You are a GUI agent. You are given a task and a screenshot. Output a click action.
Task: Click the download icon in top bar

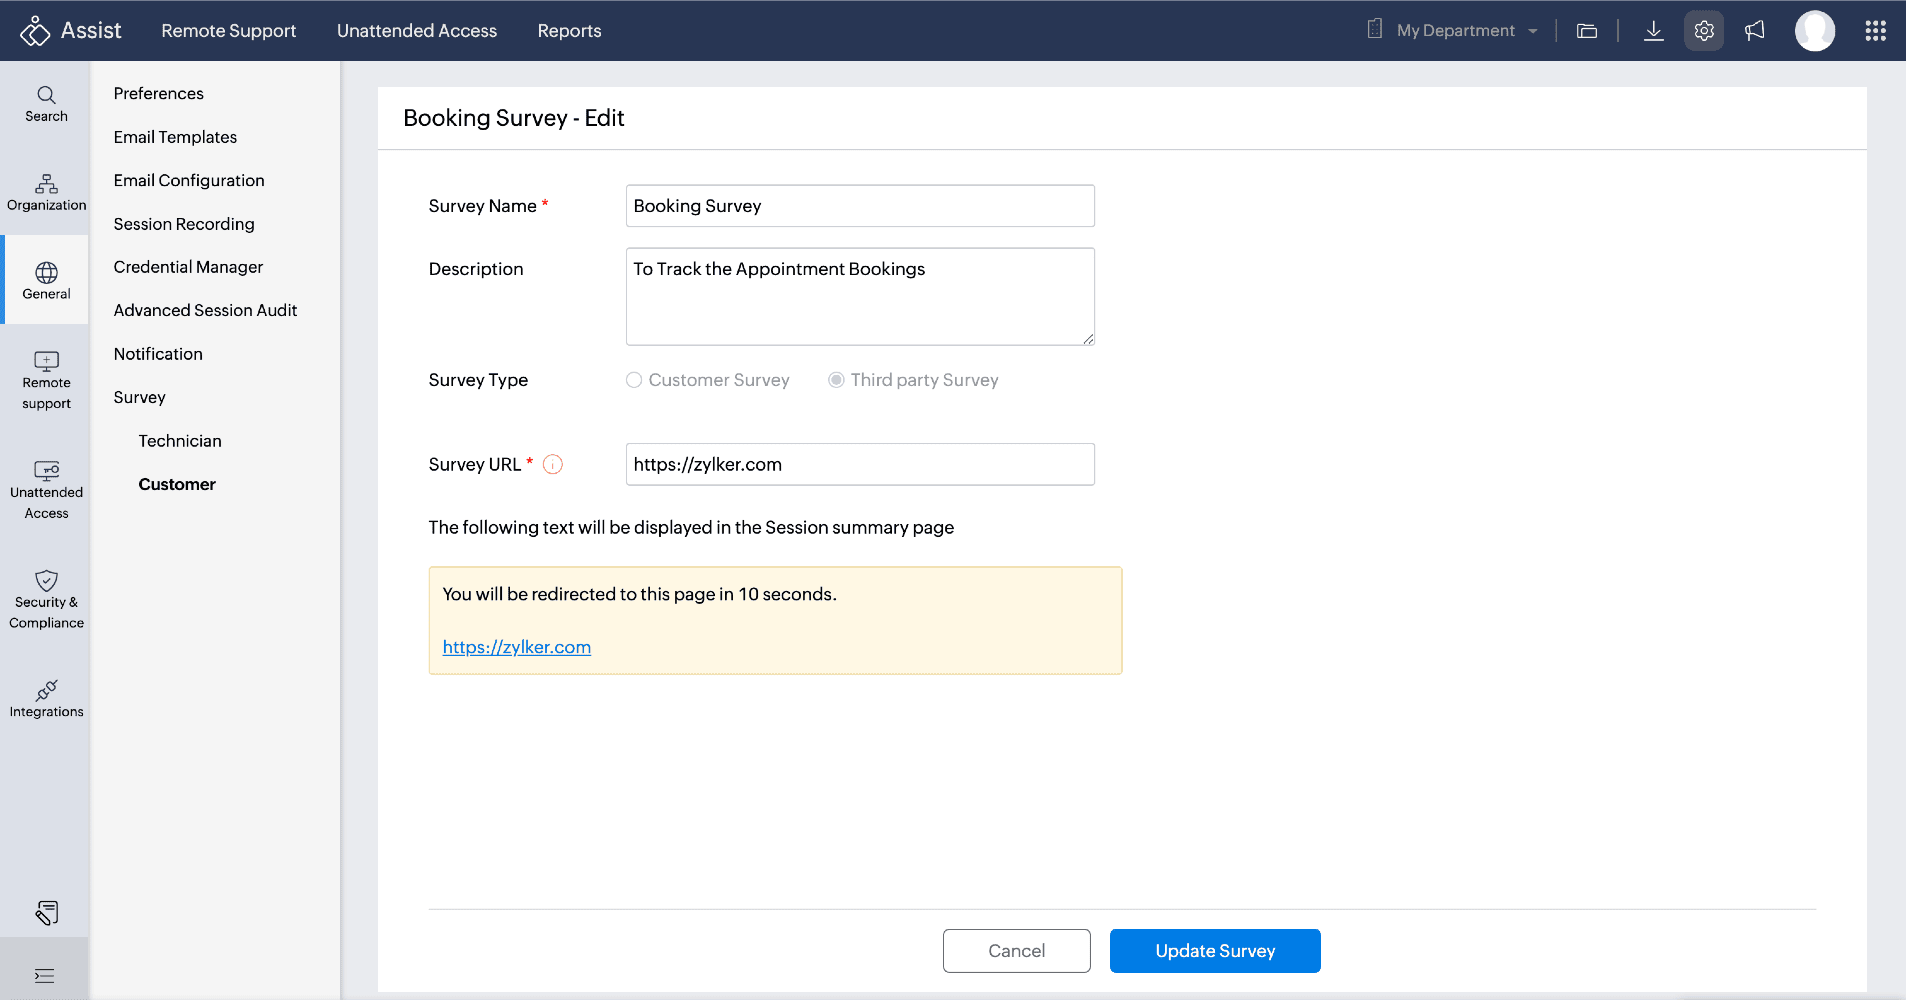(1653, 31)
